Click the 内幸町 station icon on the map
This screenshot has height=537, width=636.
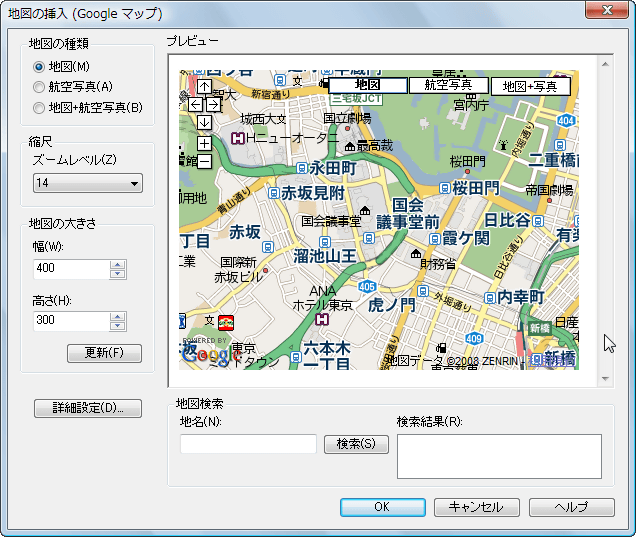point(490,298)
